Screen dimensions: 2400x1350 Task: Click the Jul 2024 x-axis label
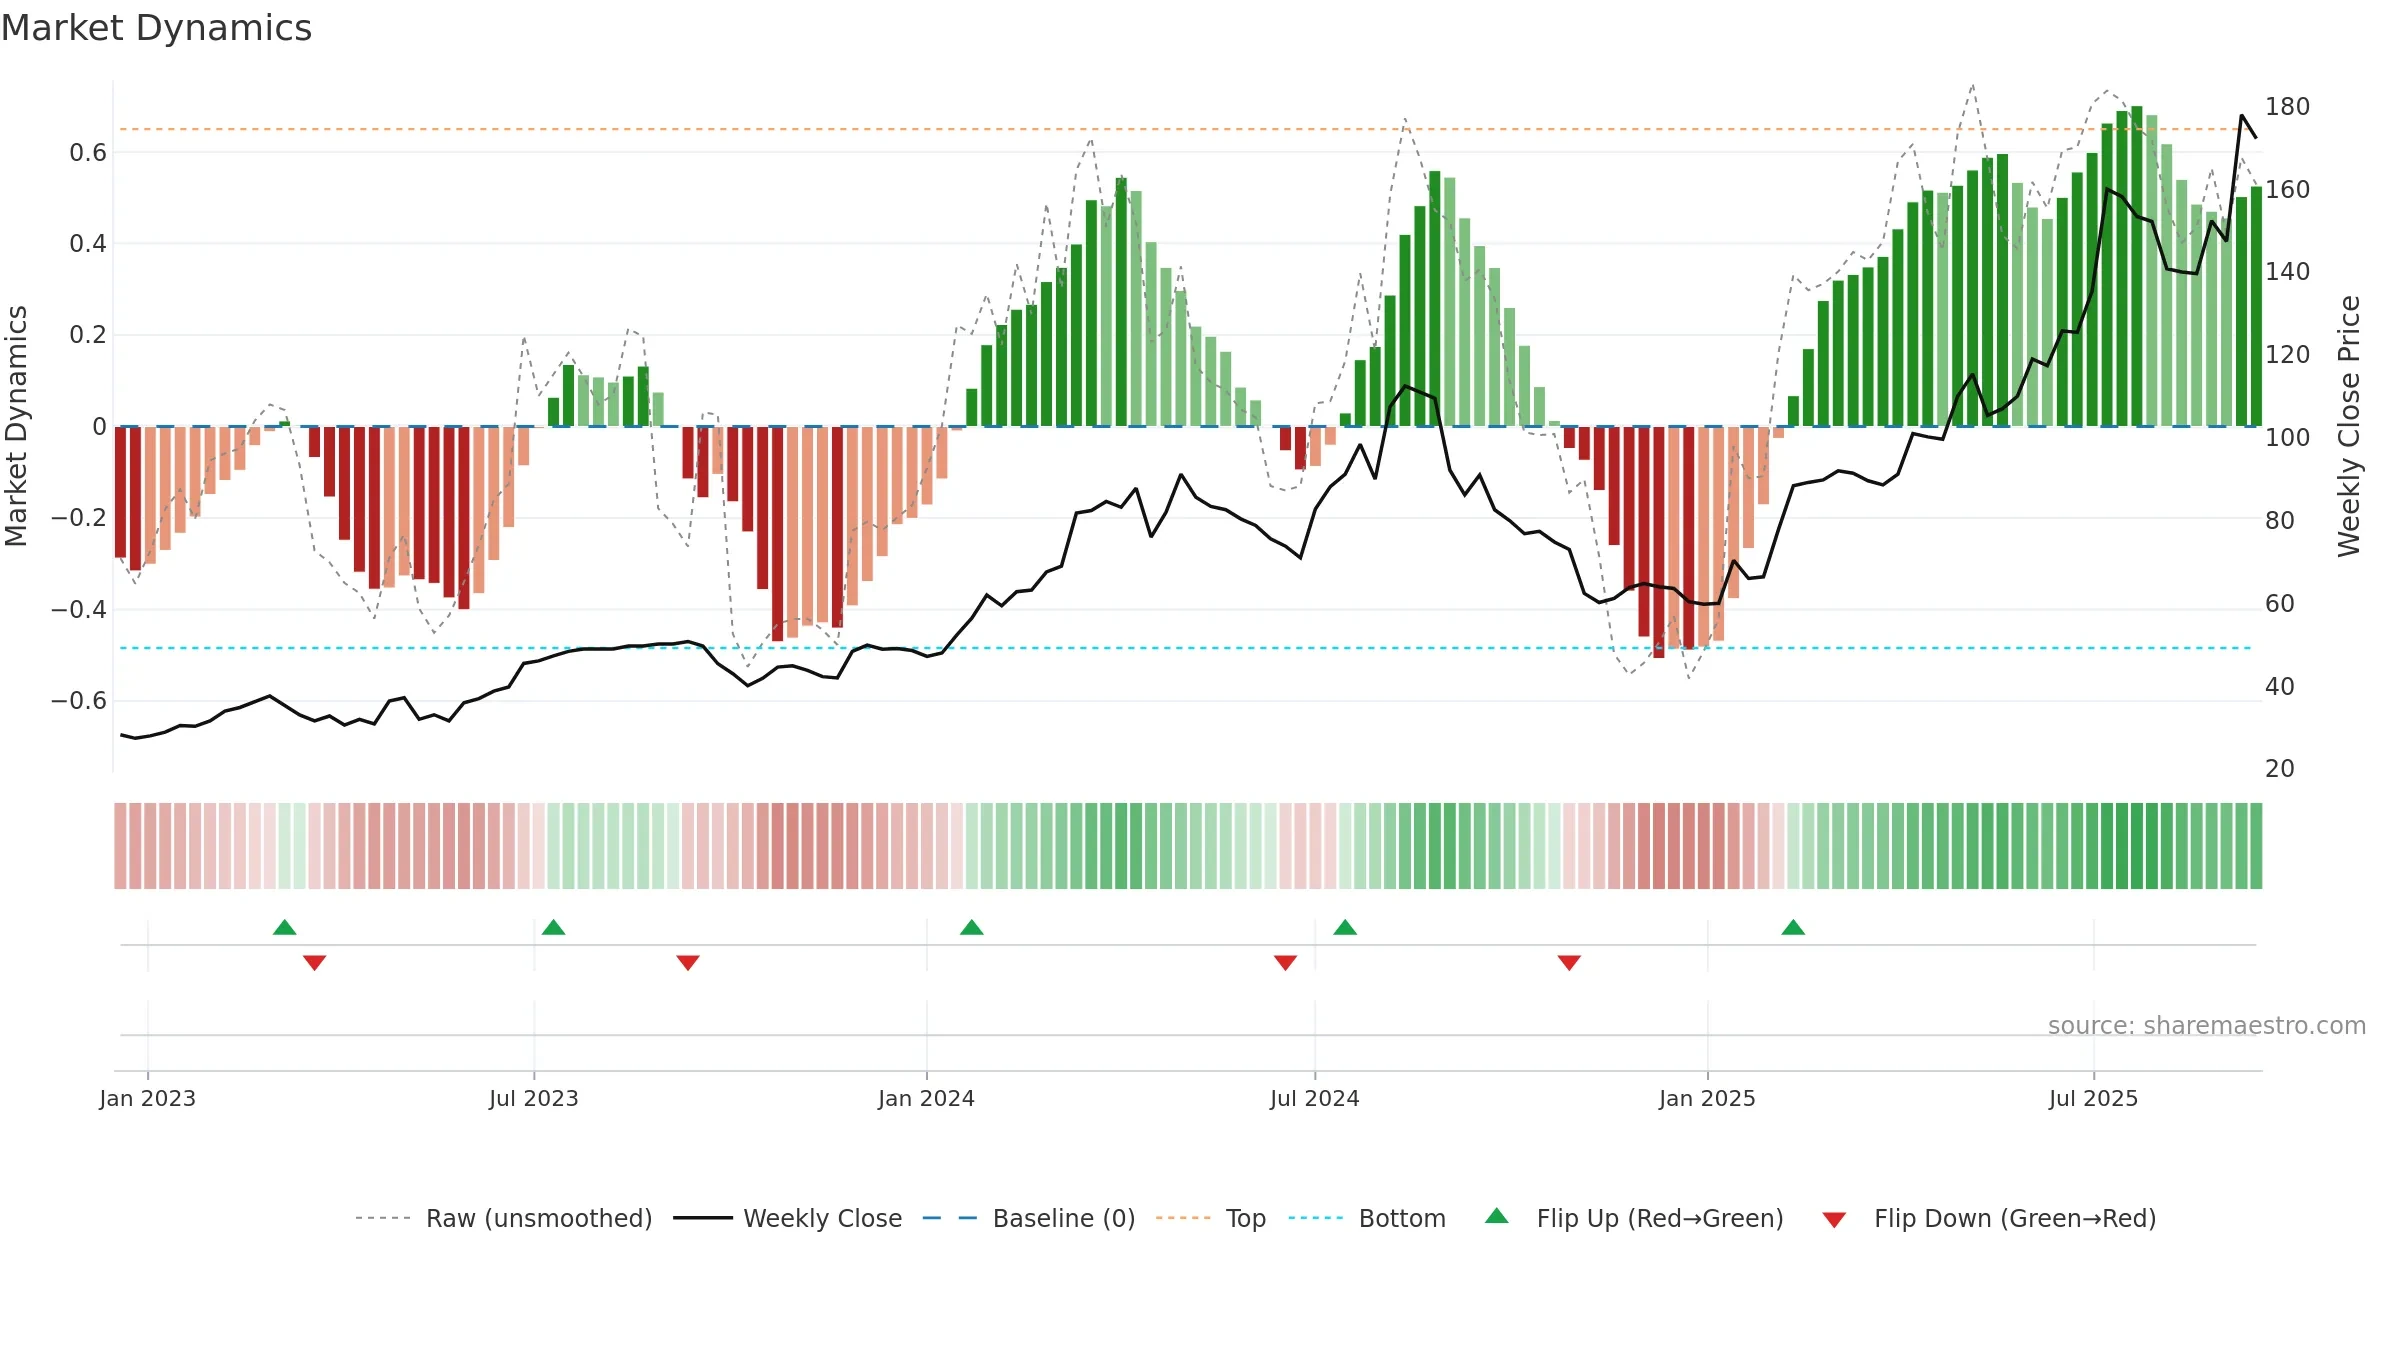(x=1315, y=1098)
